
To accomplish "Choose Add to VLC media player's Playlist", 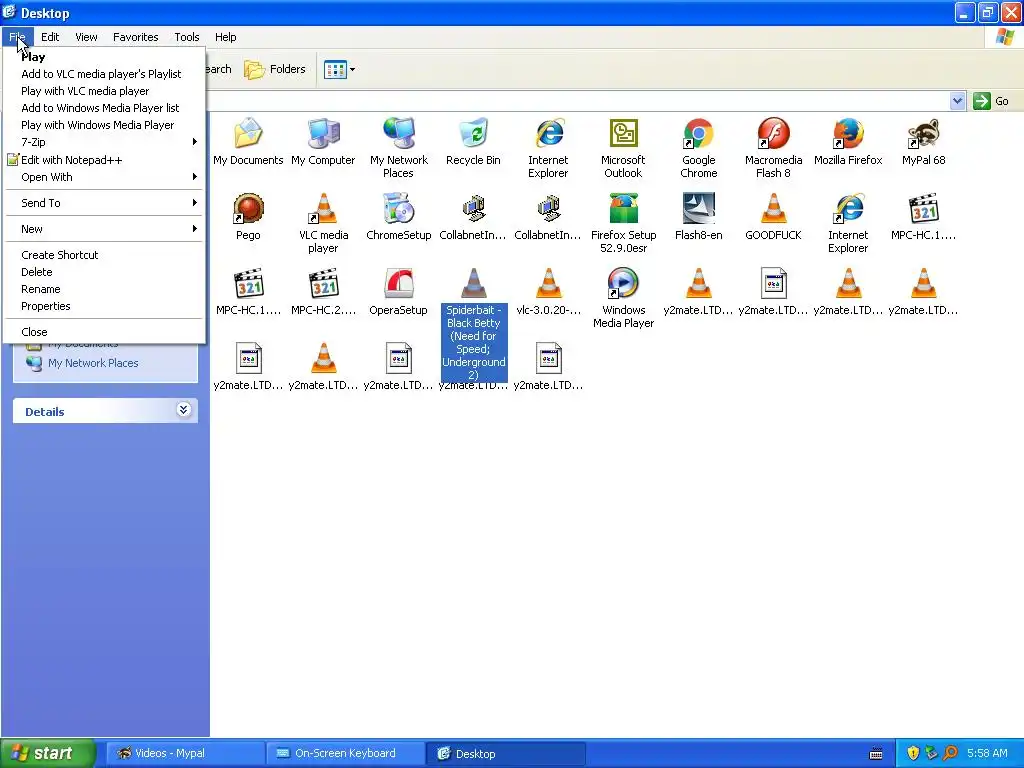I will 104,74.
